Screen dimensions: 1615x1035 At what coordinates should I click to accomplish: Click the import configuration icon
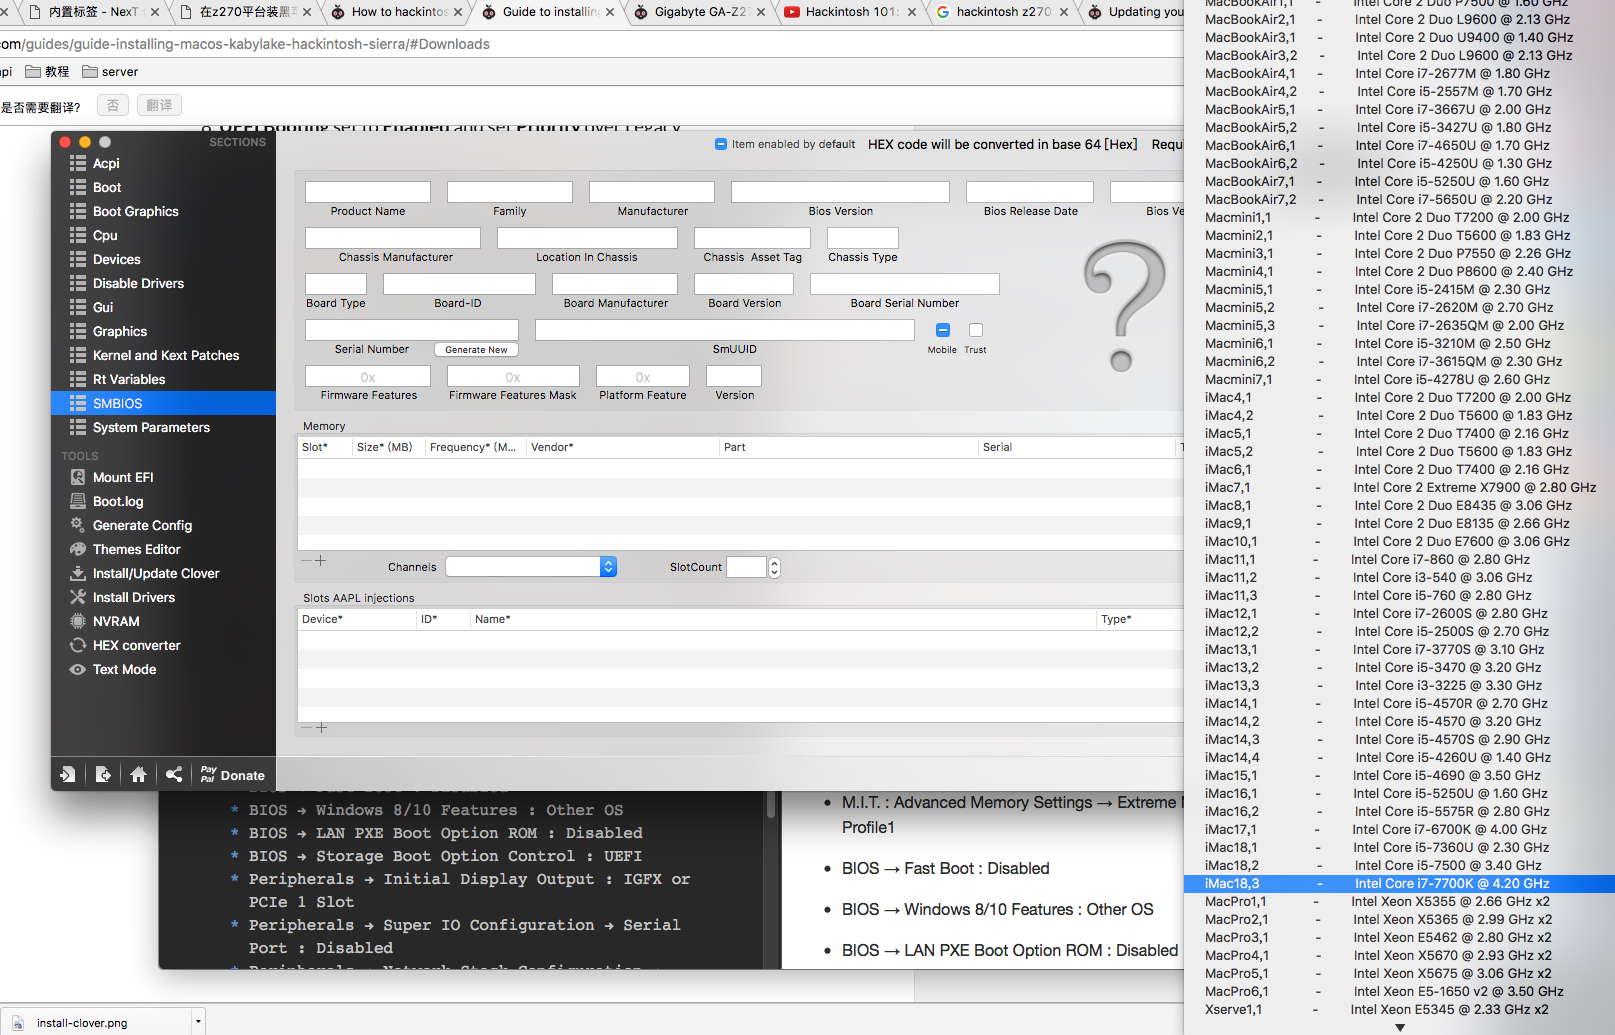pos(68,774)
